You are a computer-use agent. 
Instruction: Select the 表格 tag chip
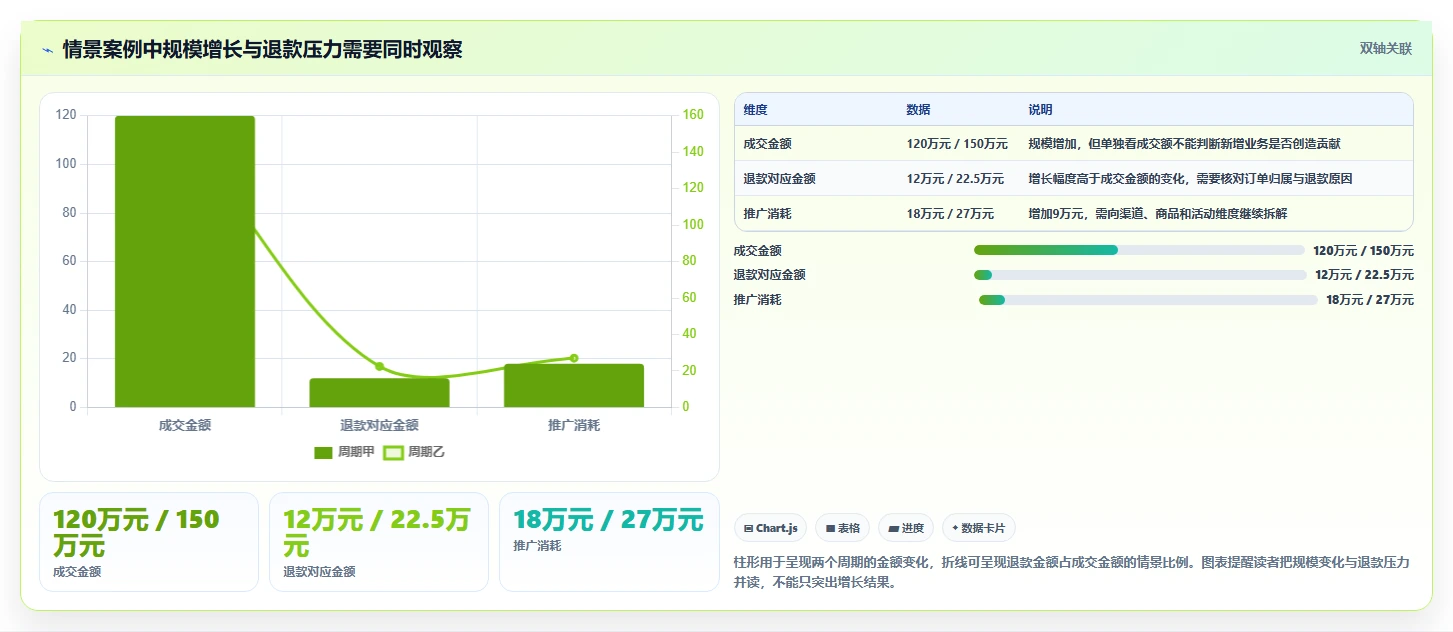pos(842,528)
